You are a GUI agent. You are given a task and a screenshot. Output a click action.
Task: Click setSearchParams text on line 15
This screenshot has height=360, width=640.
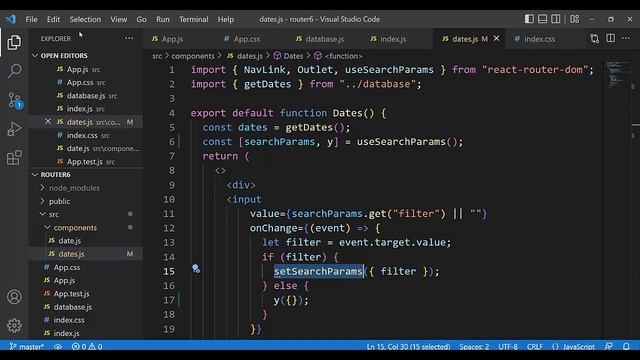(318, 271)
